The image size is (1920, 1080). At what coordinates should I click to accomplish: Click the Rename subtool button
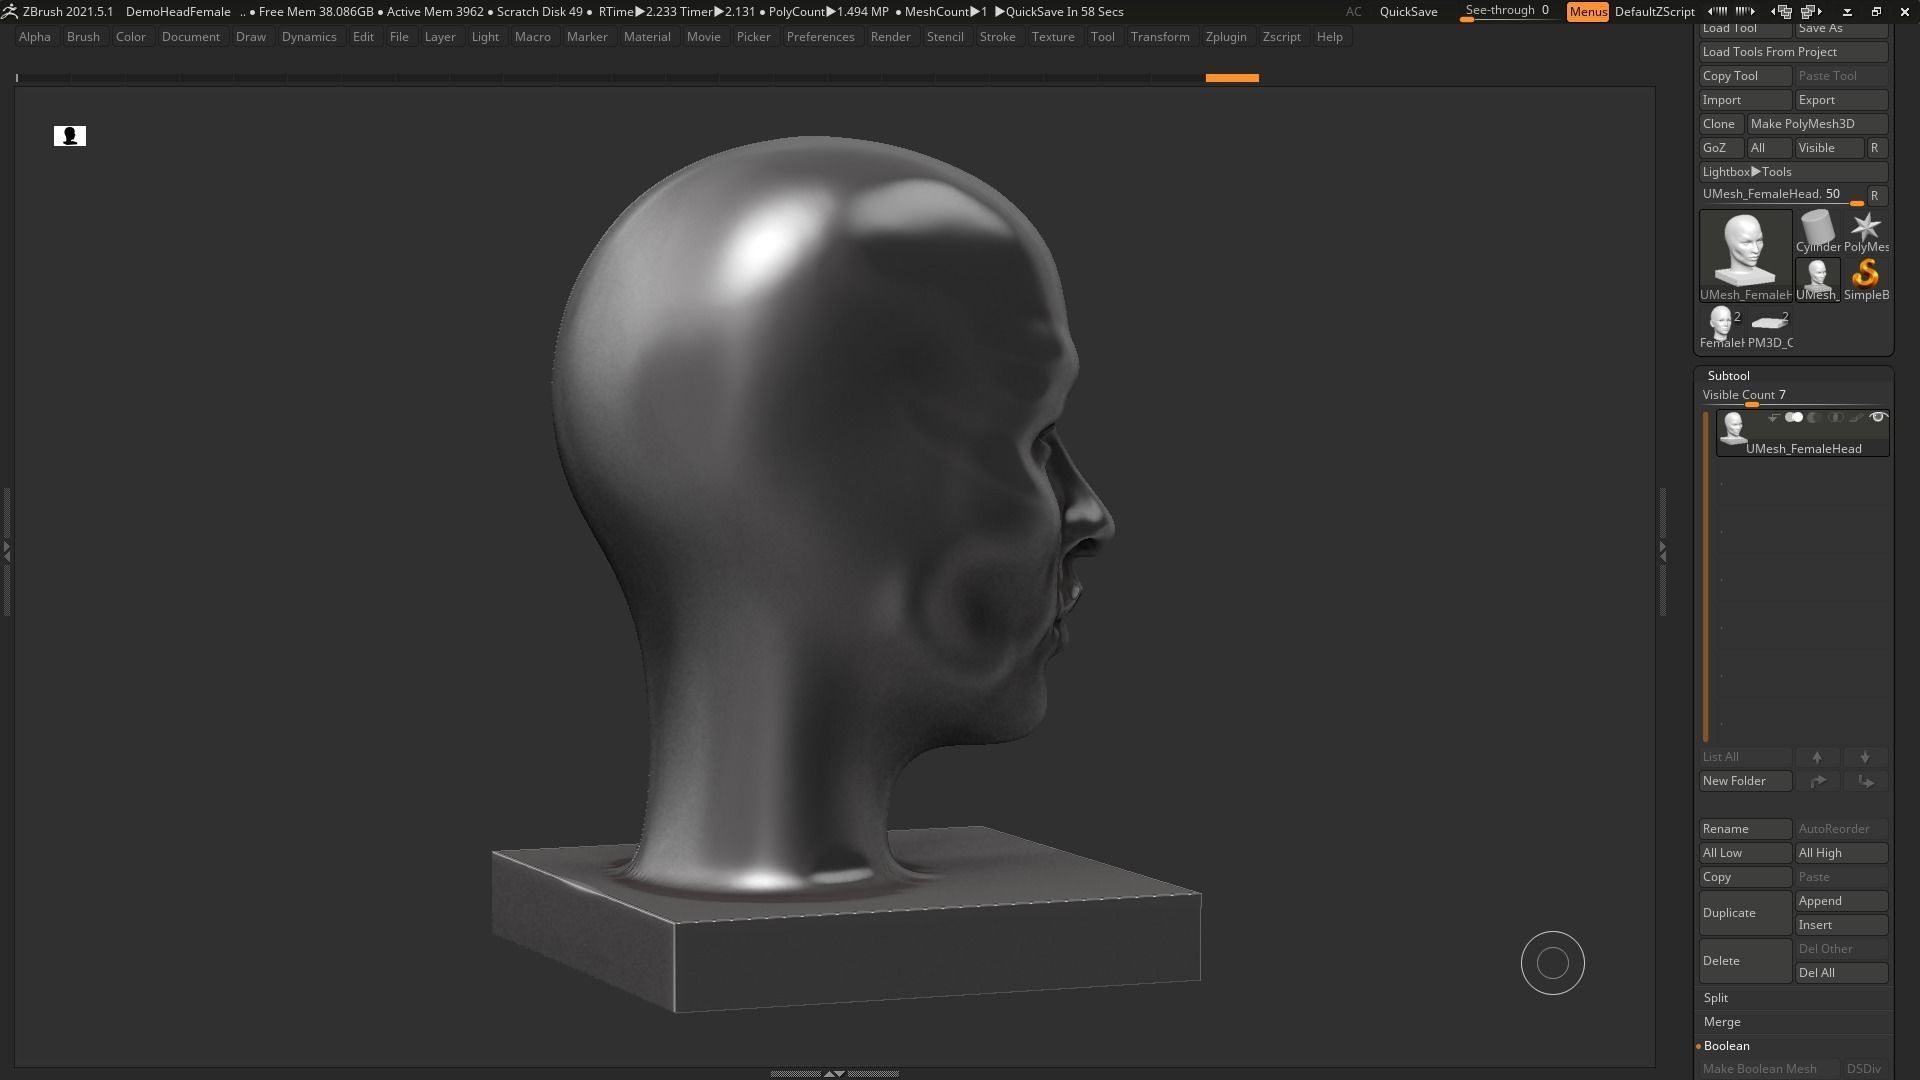(x=1745, y=829)
